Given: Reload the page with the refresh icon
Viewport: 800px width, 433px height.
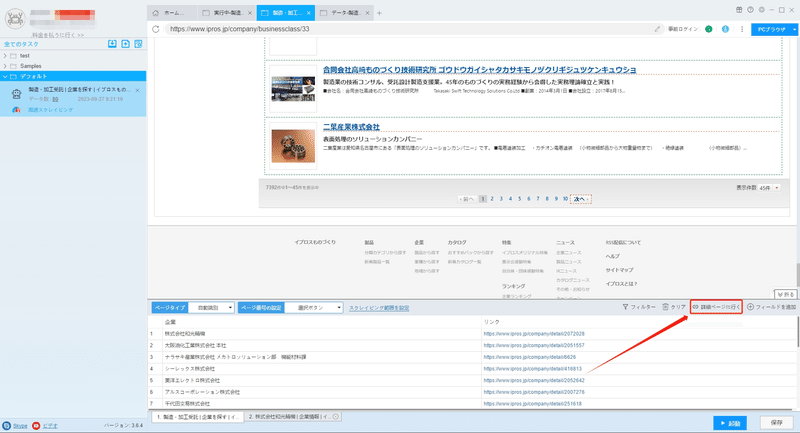Looking at the screenshot, I should click(156, 29).
